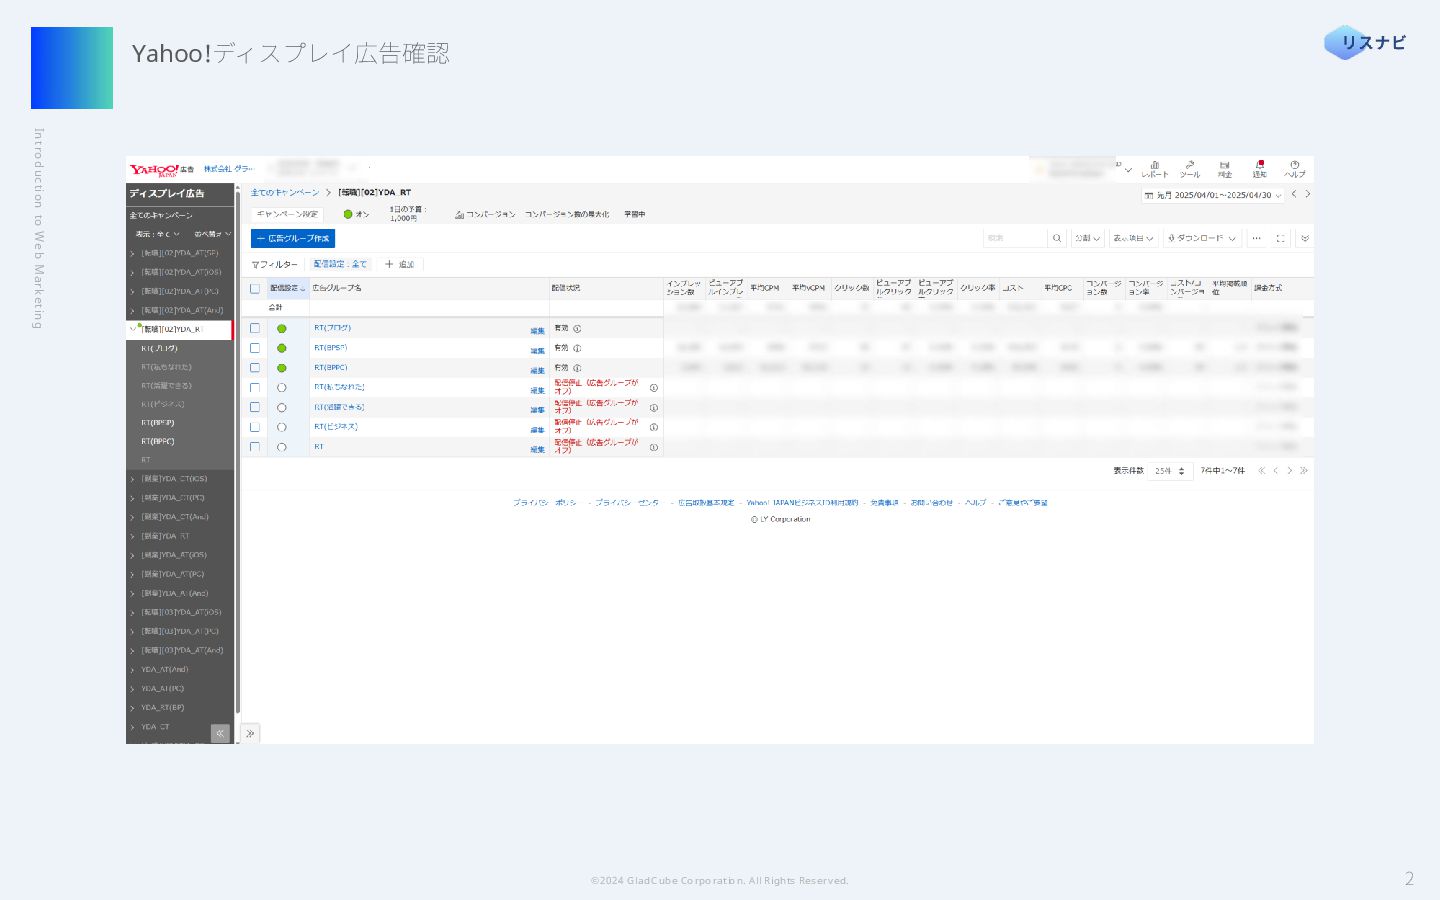Jump to last page of pagination

point(1304,470)
